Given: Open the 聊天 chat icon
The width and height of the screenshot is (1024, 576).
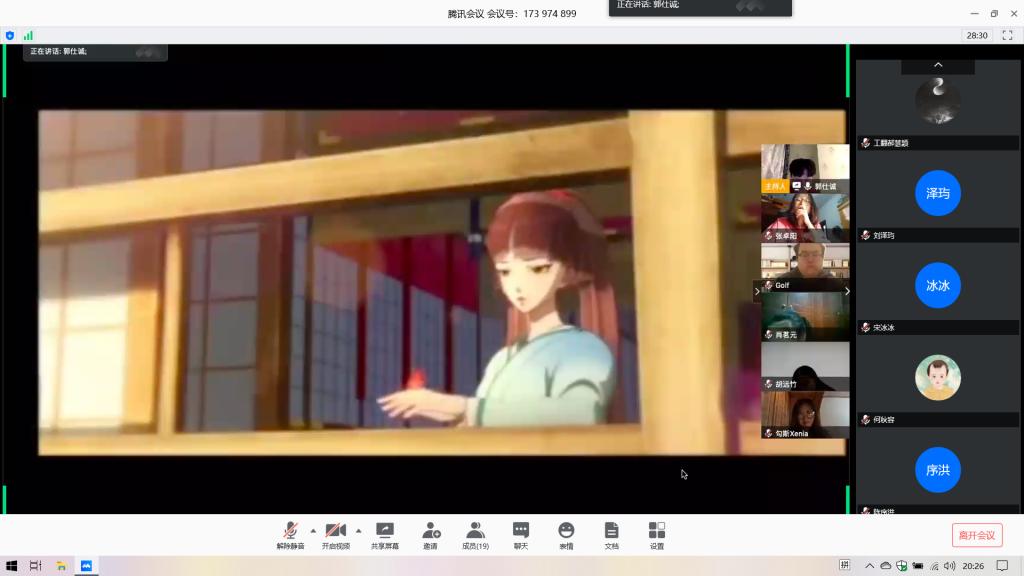Looking at the screenshot, I should [x=520, y=536].
